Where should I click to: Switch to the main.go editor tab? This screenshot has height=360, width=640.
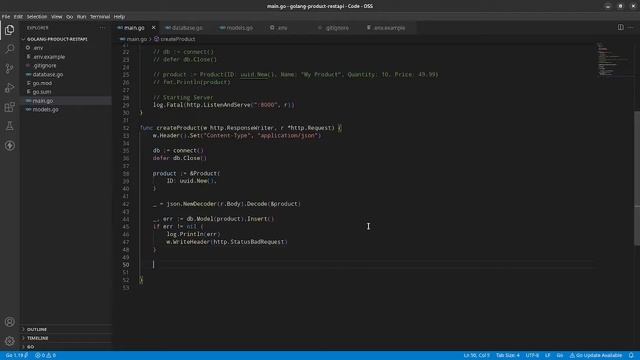point(134,28)
